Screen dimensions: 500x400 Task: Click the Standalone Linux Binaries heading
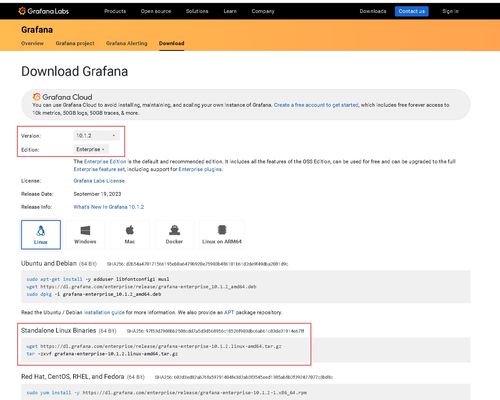(58, 330)
